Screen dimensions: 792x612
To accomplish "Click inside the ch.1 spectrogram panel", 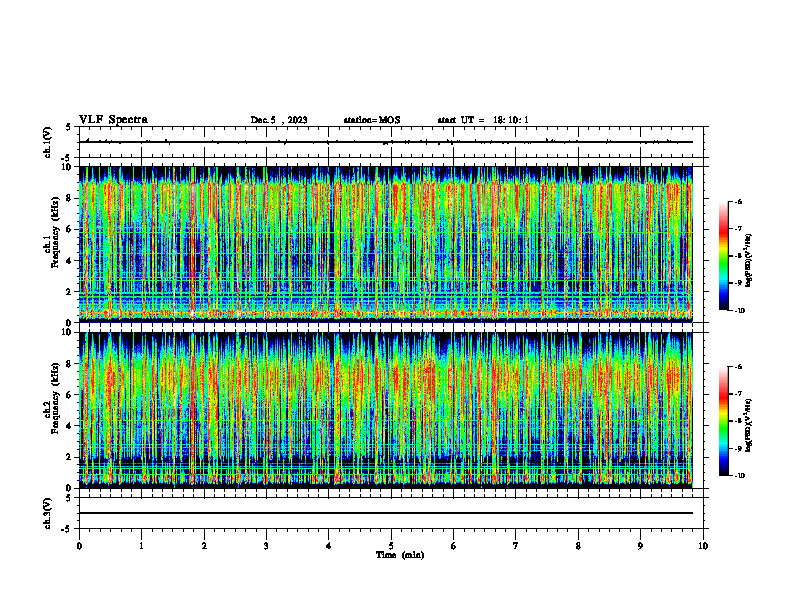I will (385, 244).
